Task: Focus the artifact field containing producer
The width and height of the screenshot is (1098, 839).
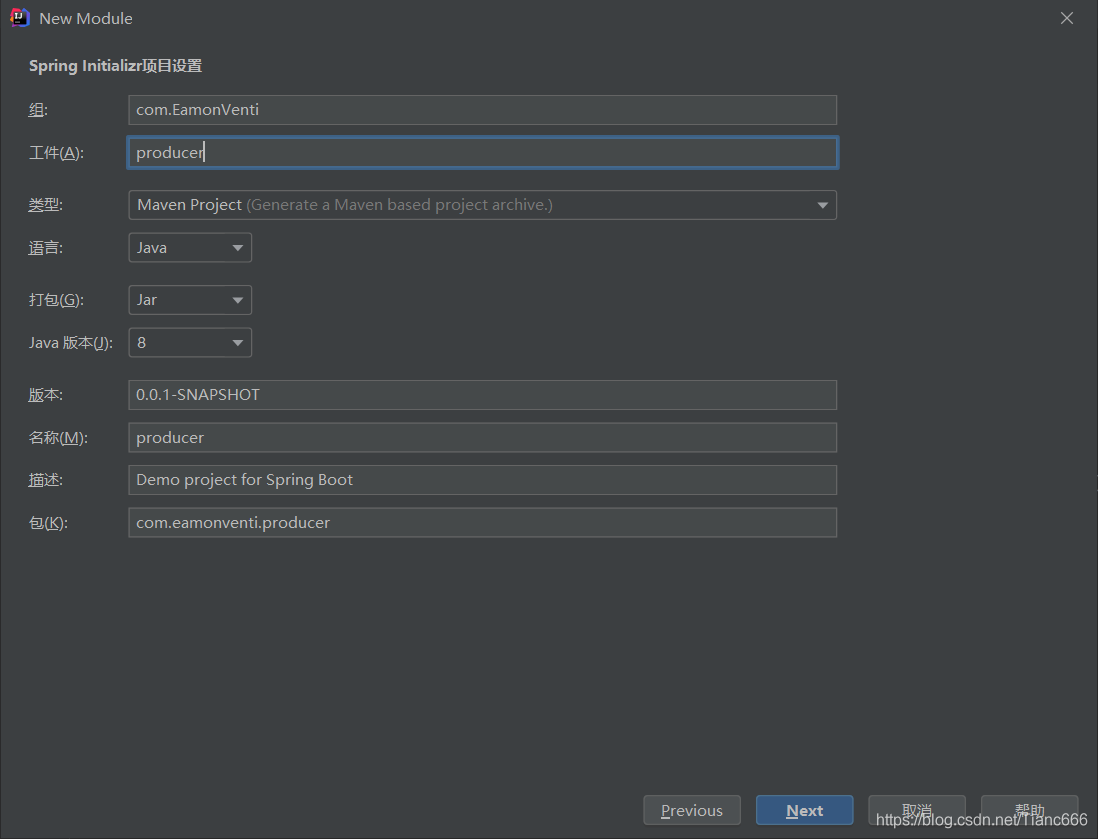Action: pos(482,153)
